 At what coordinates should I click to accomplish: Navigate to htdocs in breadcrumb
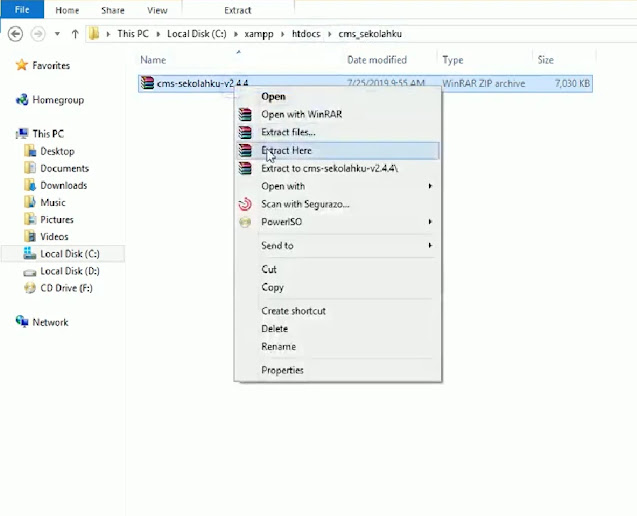tap(306, 34)
